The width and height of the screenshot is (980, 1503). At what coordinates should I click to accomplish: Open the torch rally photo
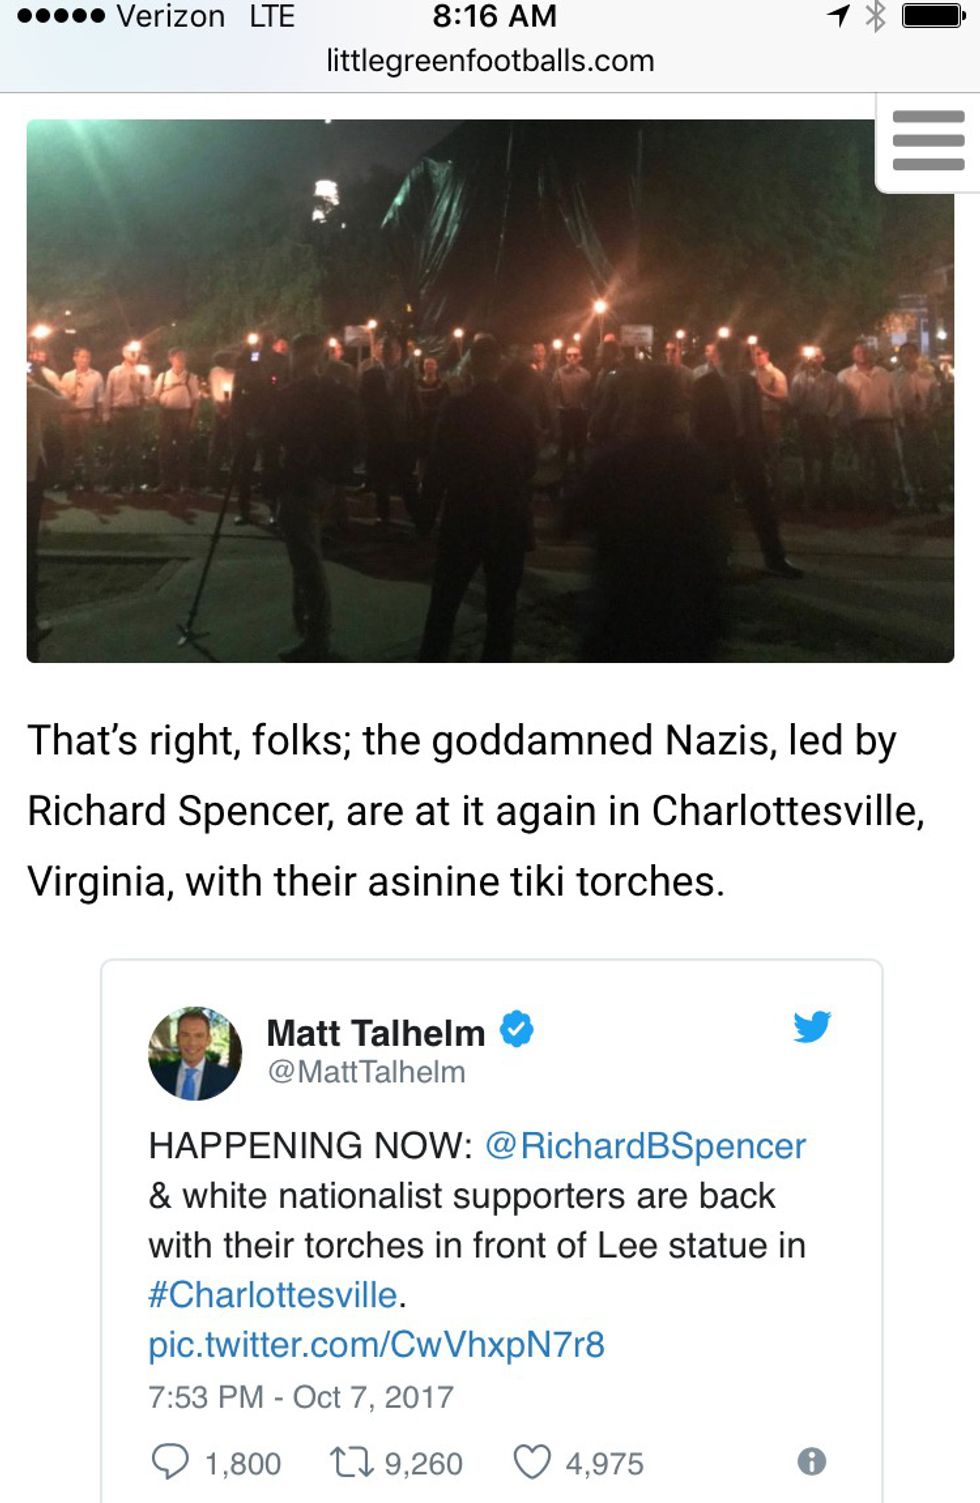490,390
